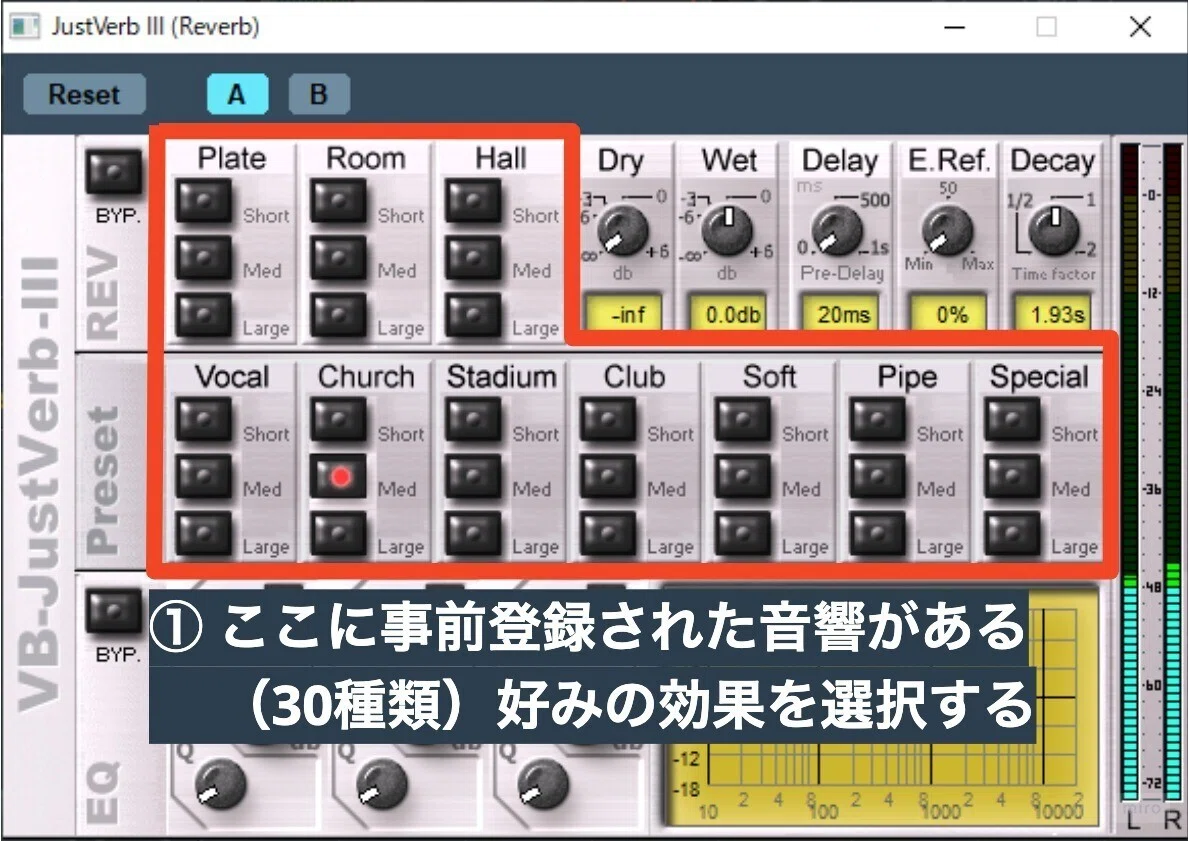The width and height of the screenshot is (1188, 841).
Task: Select Room Short reverb
Action: point(338,201)
